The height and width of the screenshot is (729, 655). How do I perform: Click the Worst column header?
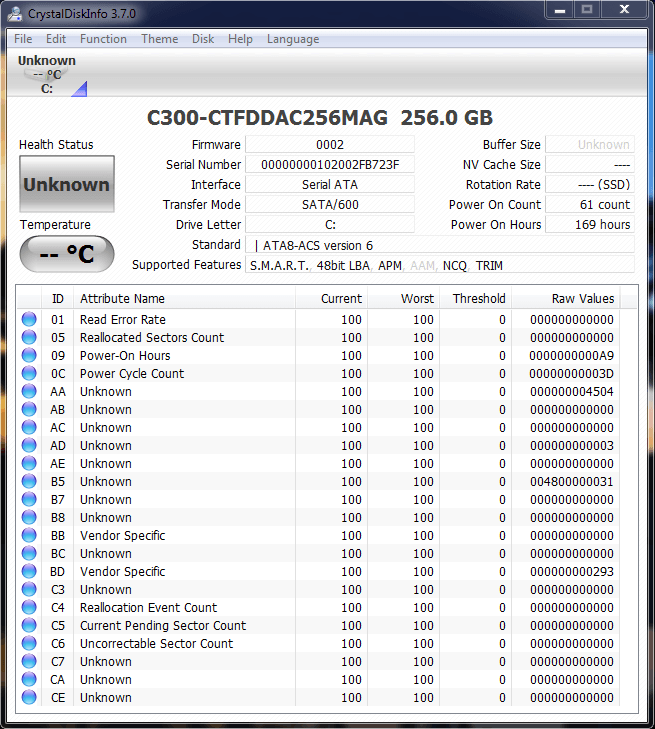[x=404, y=298]
